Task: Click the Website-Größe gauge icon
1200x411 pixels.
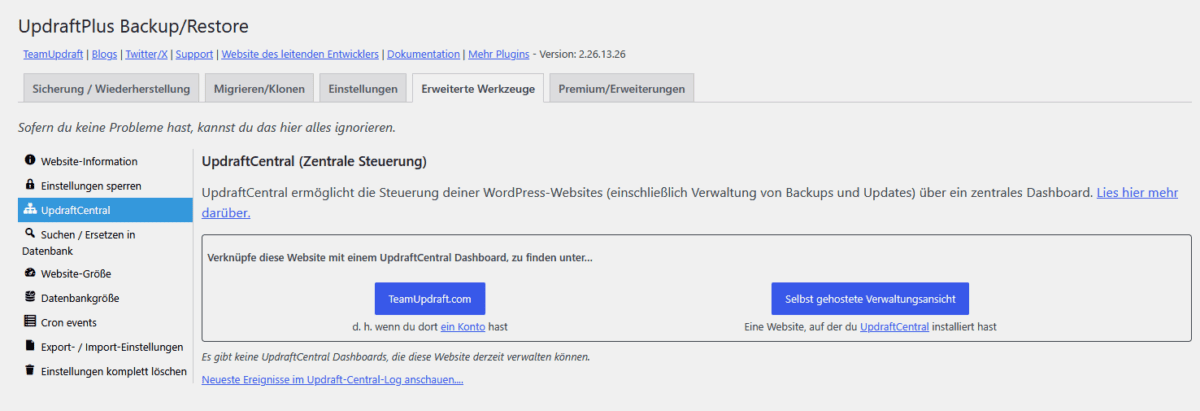Action: pos(30,273)
